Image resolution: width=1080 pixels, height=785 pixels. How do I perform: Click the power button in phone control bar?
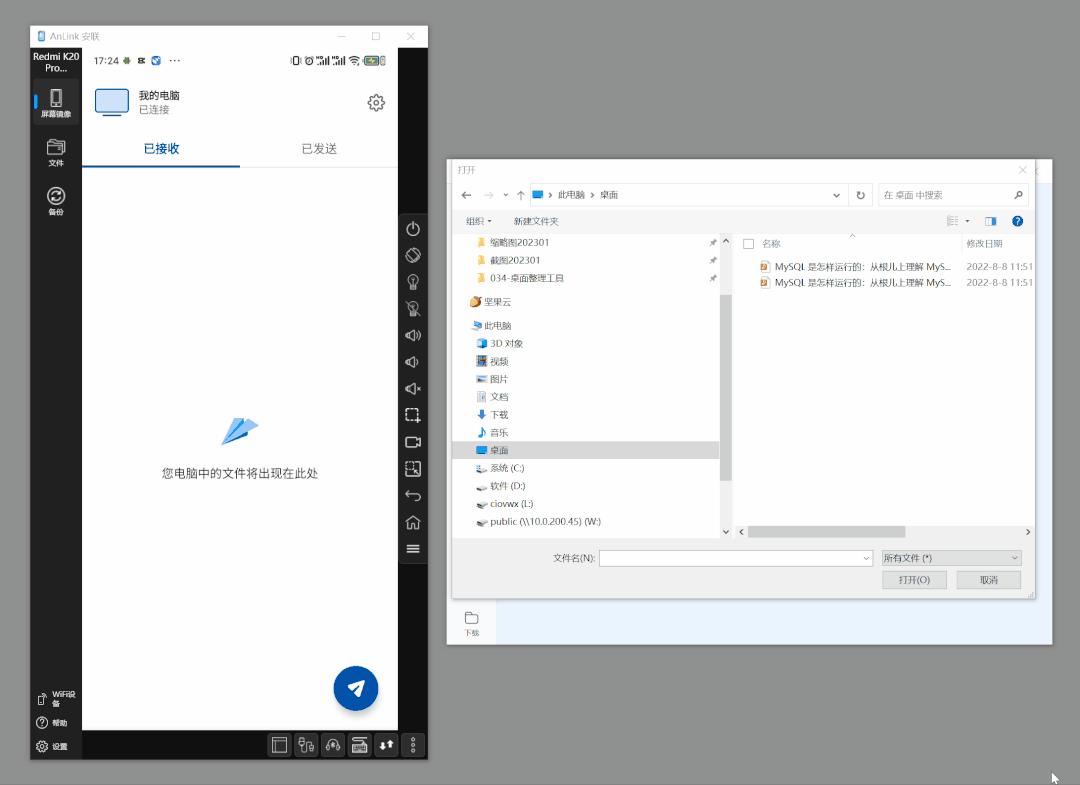tap(413, 228)
